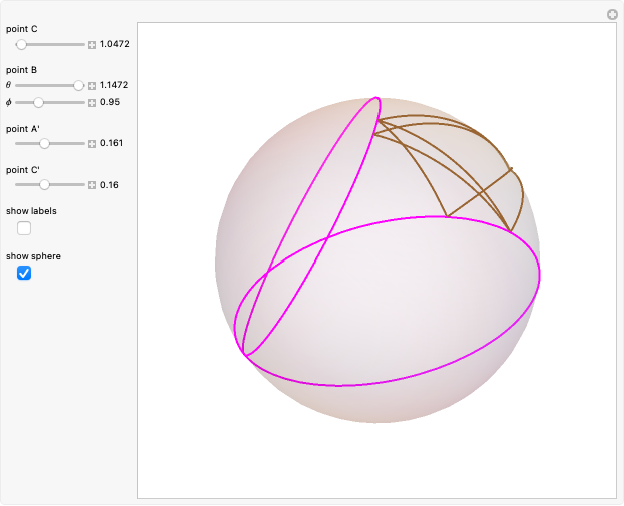Enable the show labels checkbox
The width and height of the screenshot is (624, 506).
pyautogui.click(x=24, y=228)
